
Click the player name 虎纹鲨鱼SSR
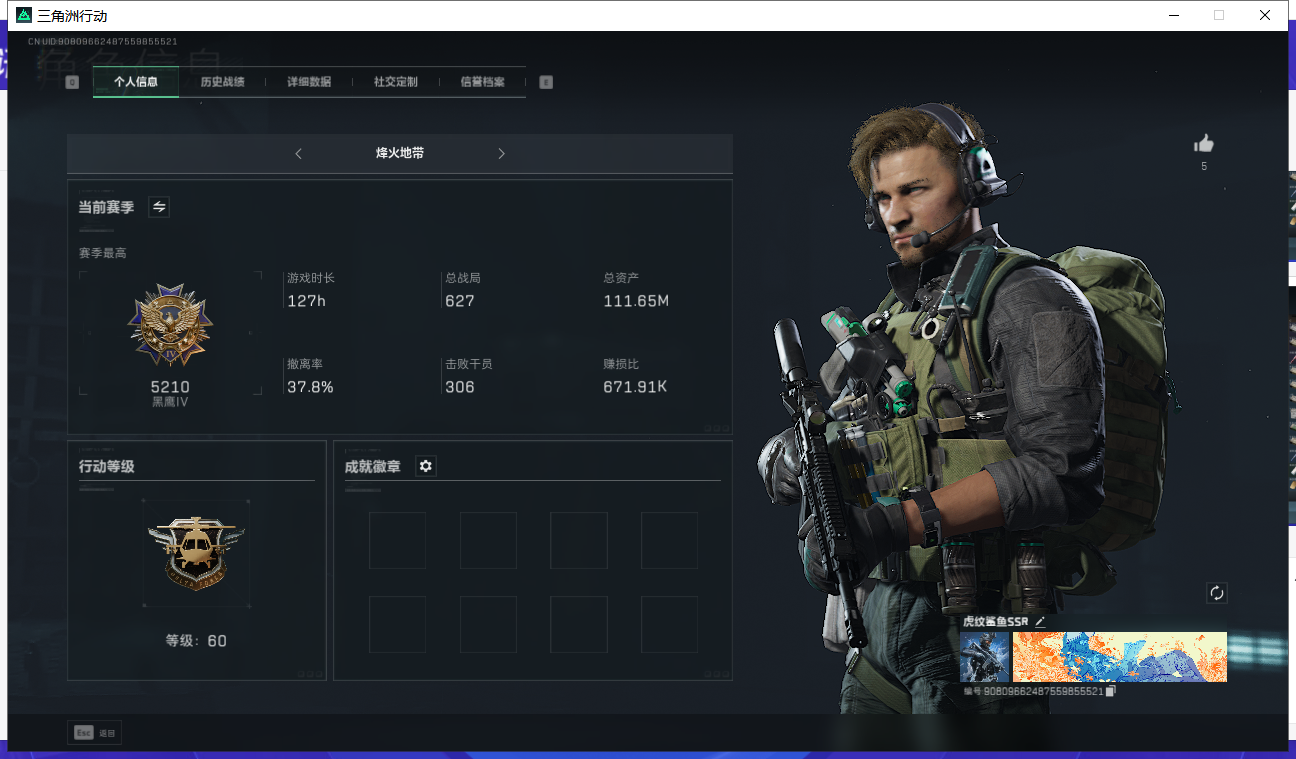point(995,621)
